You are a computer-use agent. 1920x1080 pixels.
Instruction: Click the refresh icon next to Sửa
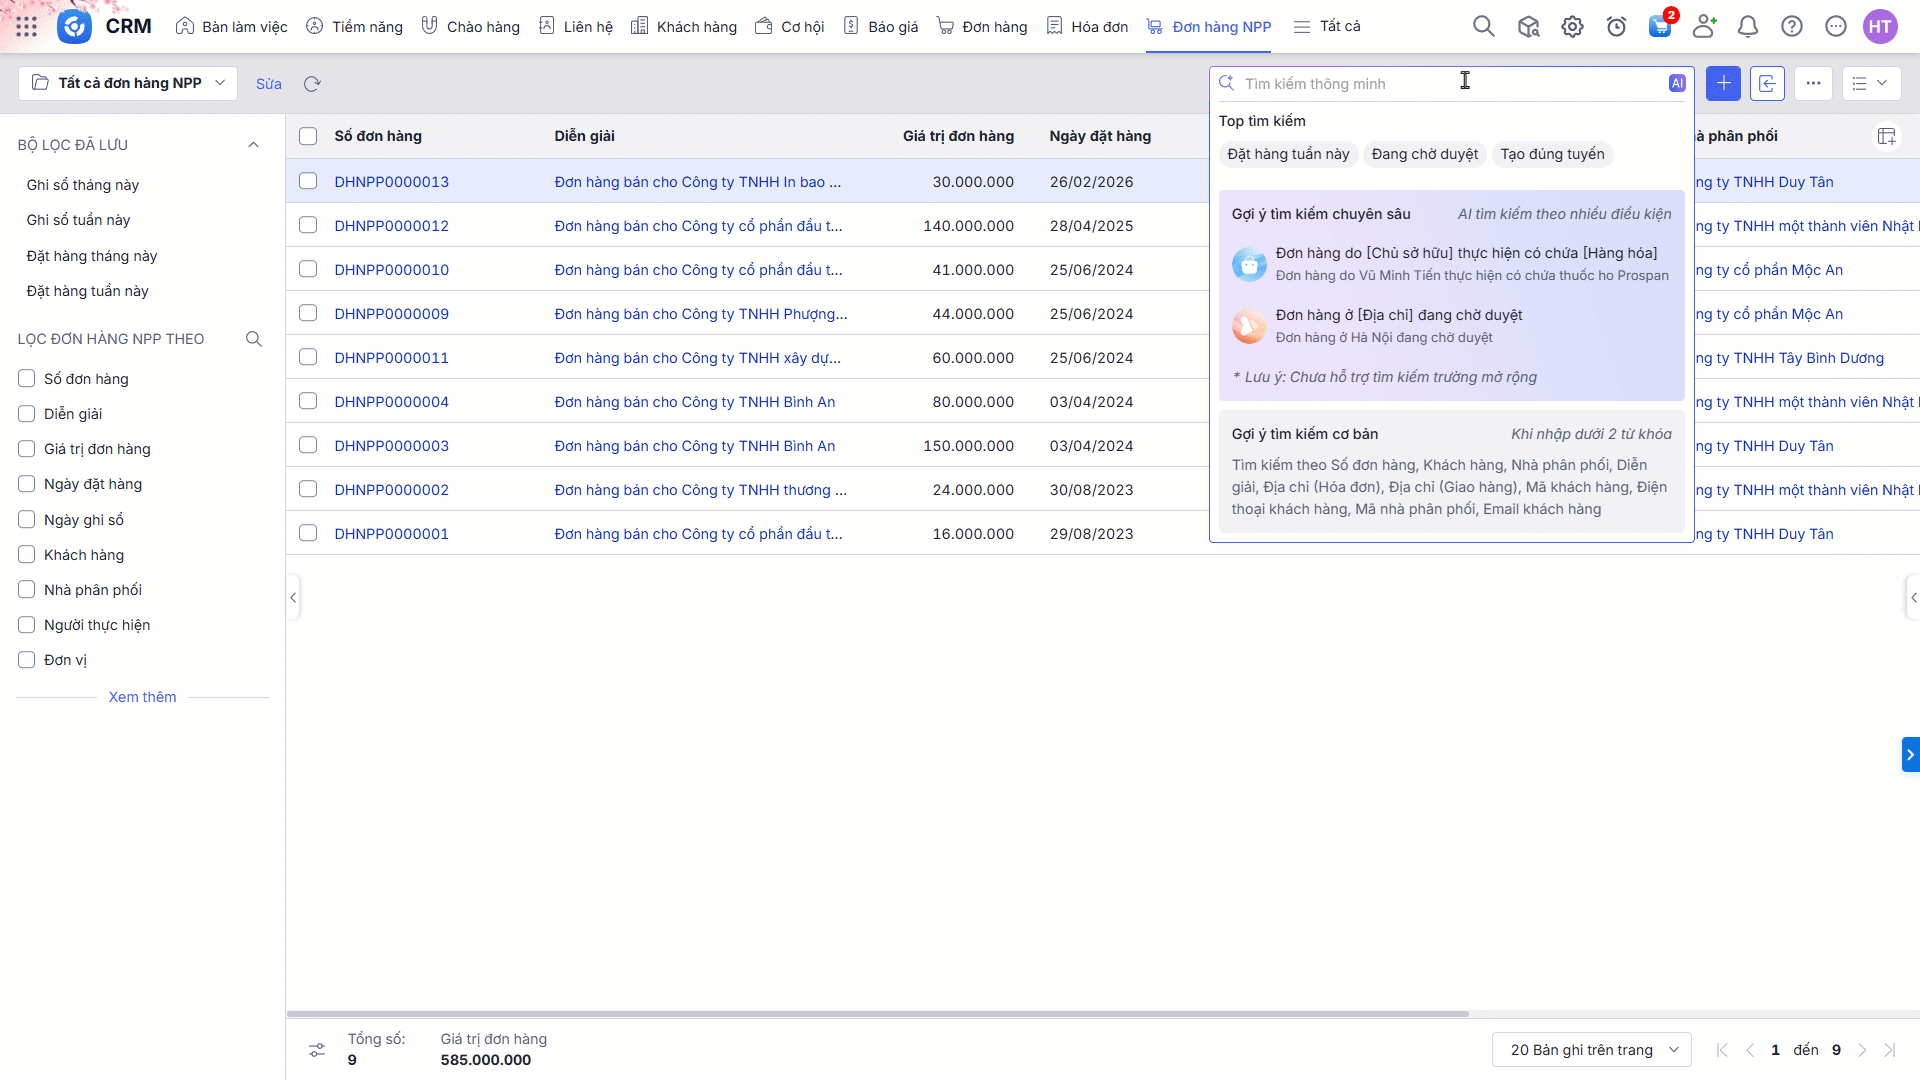(x=312, y=84)
